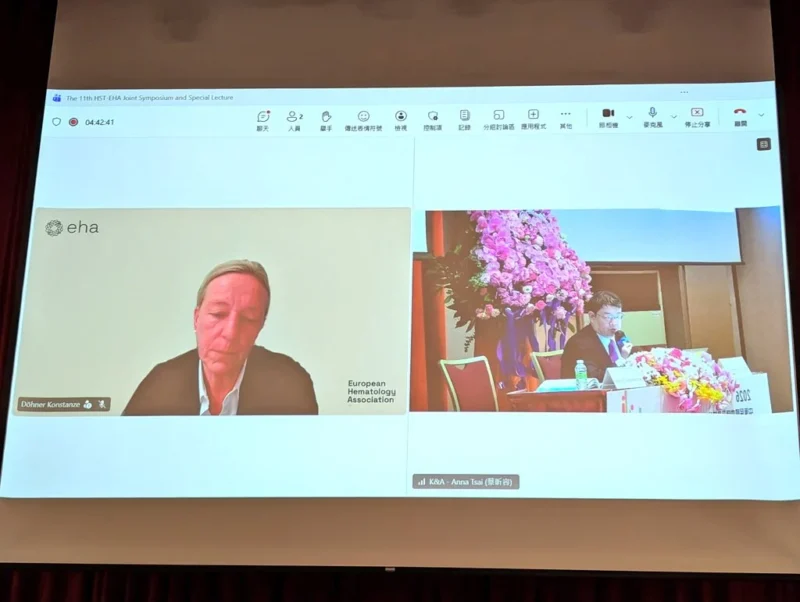Stop sharing the screen
Image resolution: width=800 pixels, height=602 pixels.
[697, 116]
